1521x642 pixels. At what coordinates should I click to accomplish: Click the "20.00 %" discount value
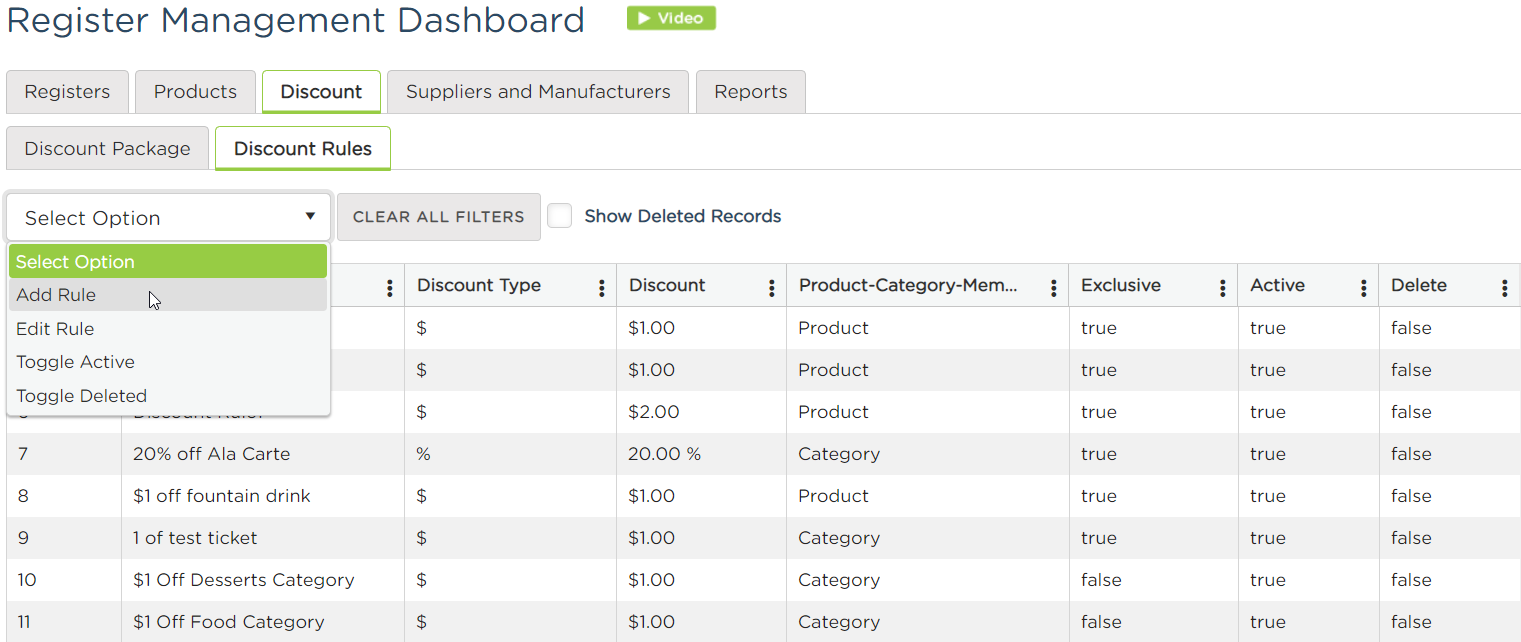pyautogui.click(x=665, y=454)
